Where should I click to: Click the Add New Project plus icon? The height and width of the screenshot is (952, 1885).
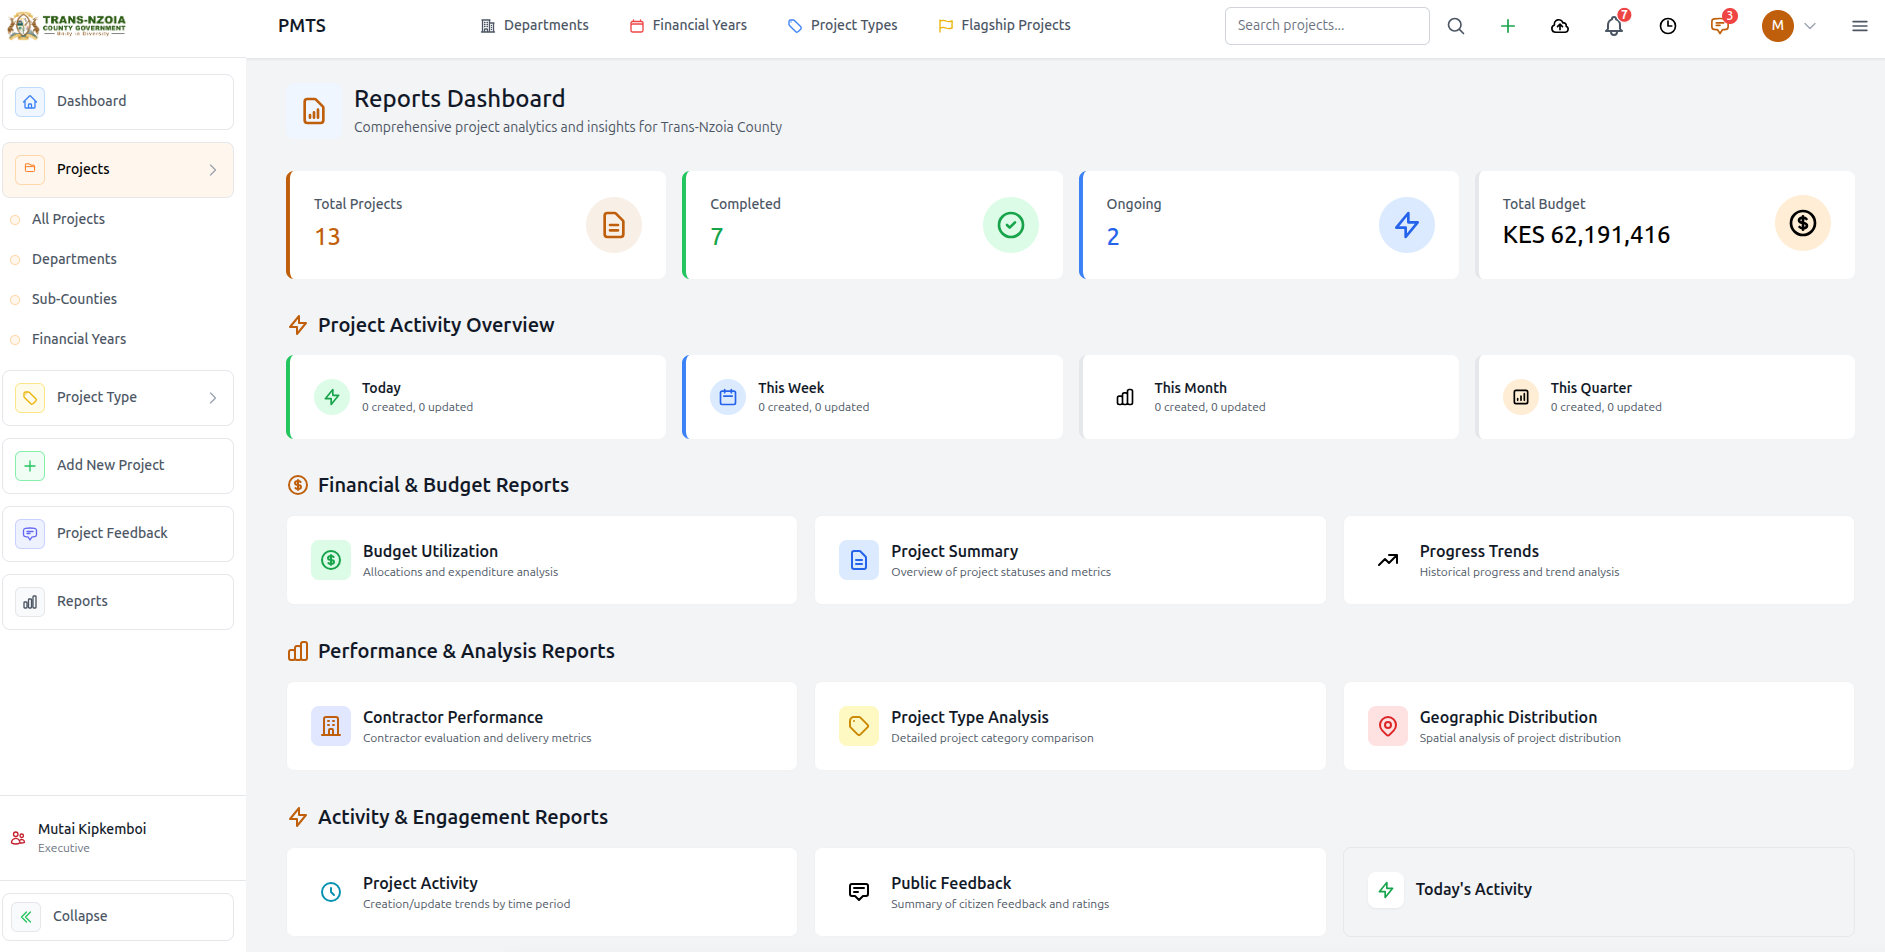[x=30, y=465]
